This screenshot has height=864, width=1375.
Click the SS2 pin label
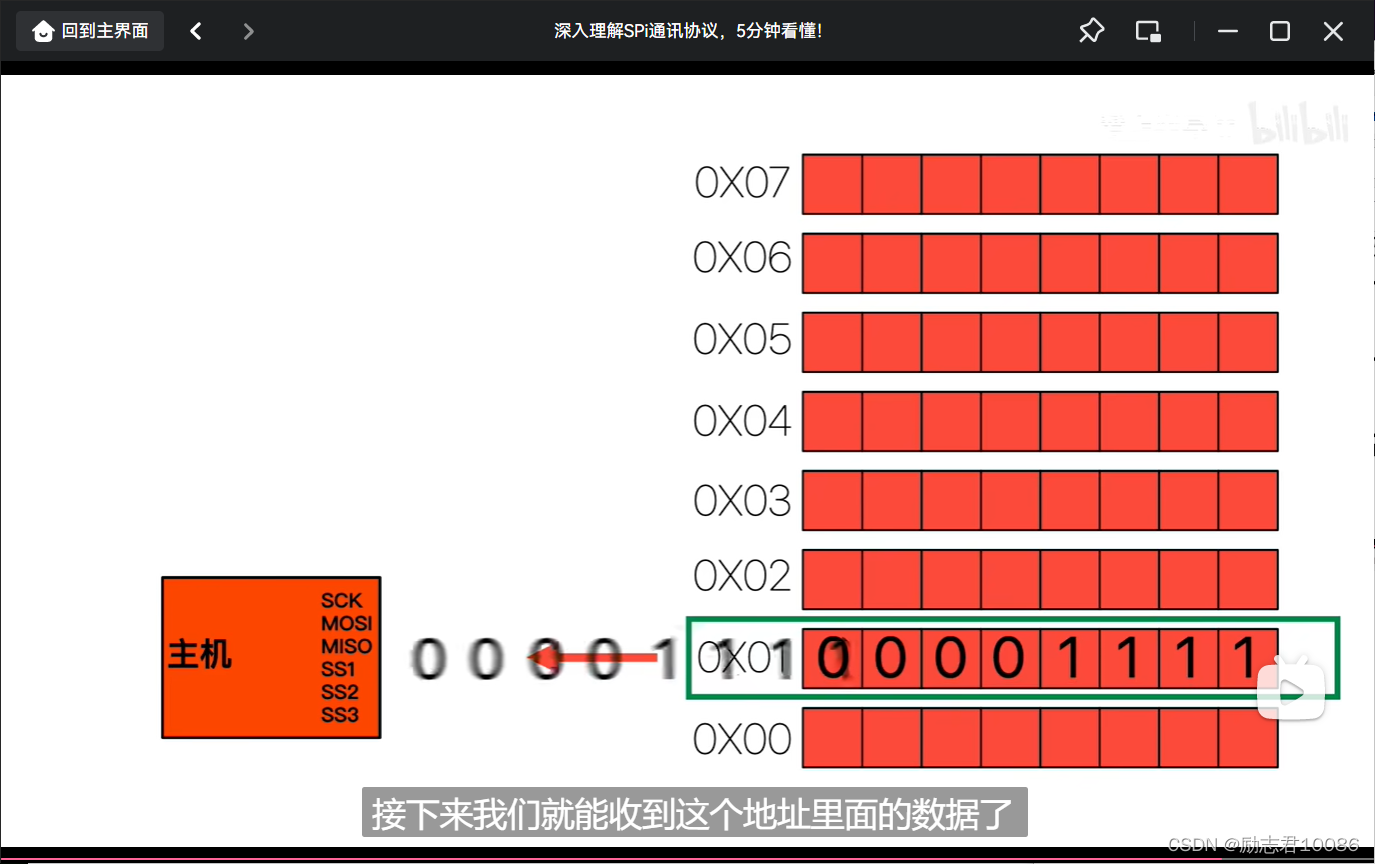coord(339,692)
